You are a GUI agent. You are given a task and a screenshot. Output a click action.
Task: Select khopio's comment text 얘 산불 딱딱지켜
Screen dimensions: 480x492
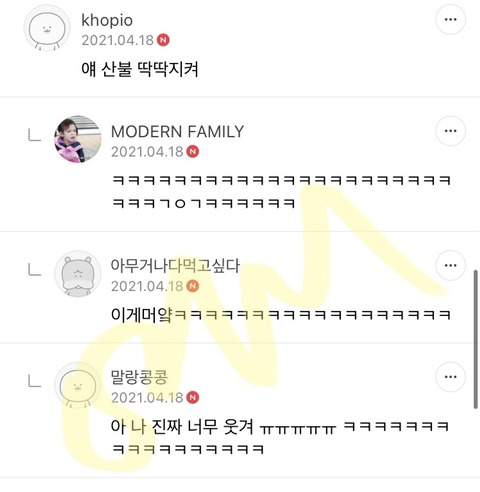(140, 69)
